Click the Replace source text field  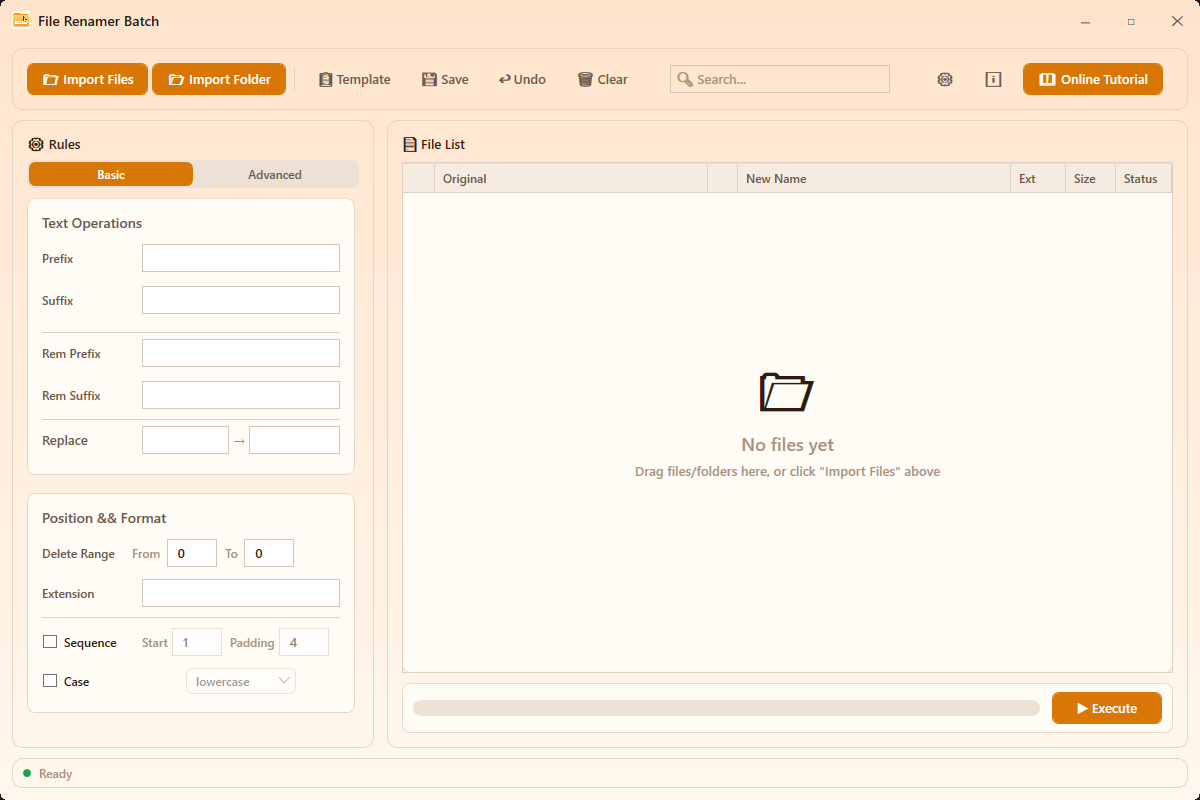pyautogui.click(x=185, y=440)
